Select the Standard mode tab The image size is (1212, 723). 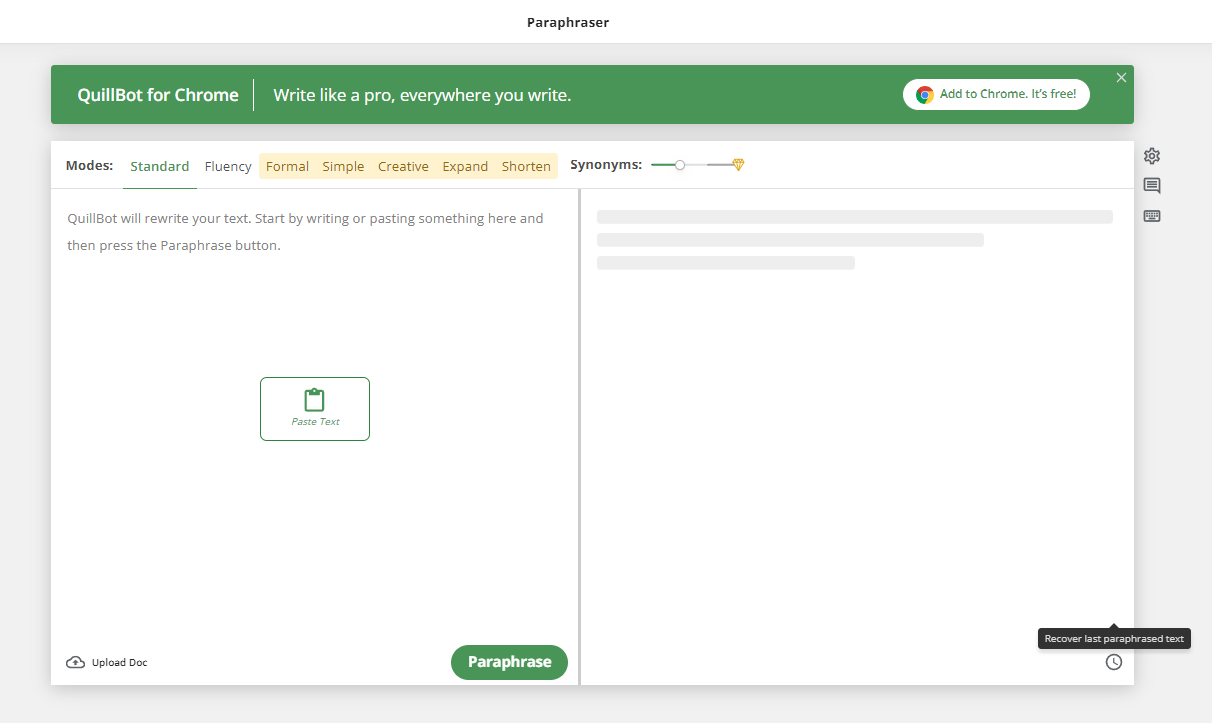(x=160, y=166)
